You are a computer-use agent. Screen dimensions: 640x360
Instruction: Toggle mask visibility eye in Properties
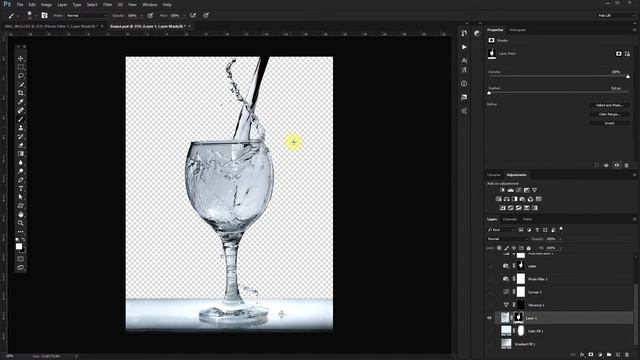coord(617,165)
